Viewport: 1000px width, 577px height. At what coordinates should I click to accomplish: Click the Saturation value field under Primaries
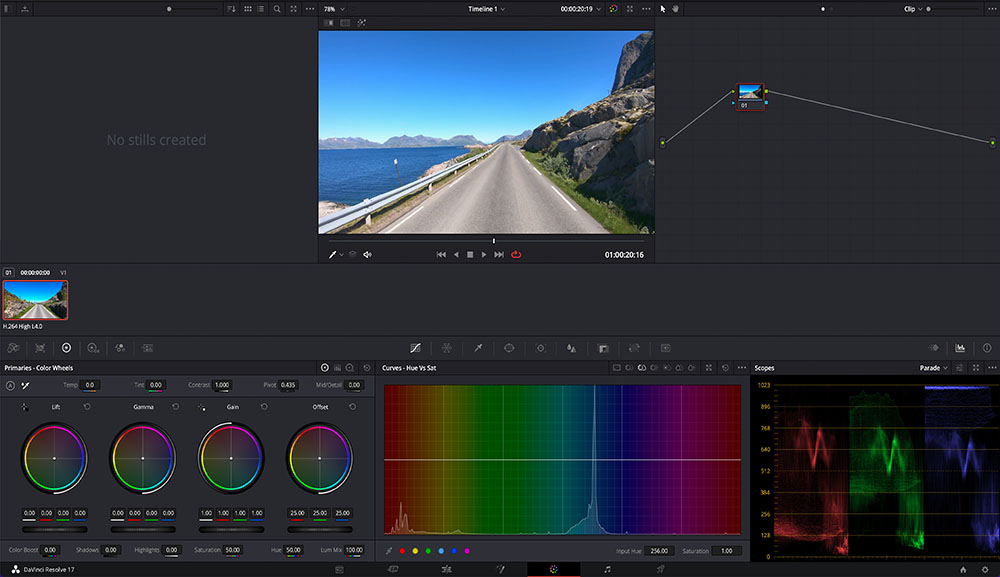231,550
